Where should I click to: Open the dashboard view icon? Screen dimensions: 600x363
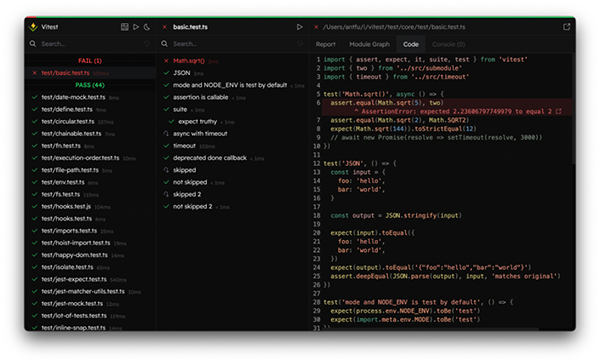click(124, 27)
